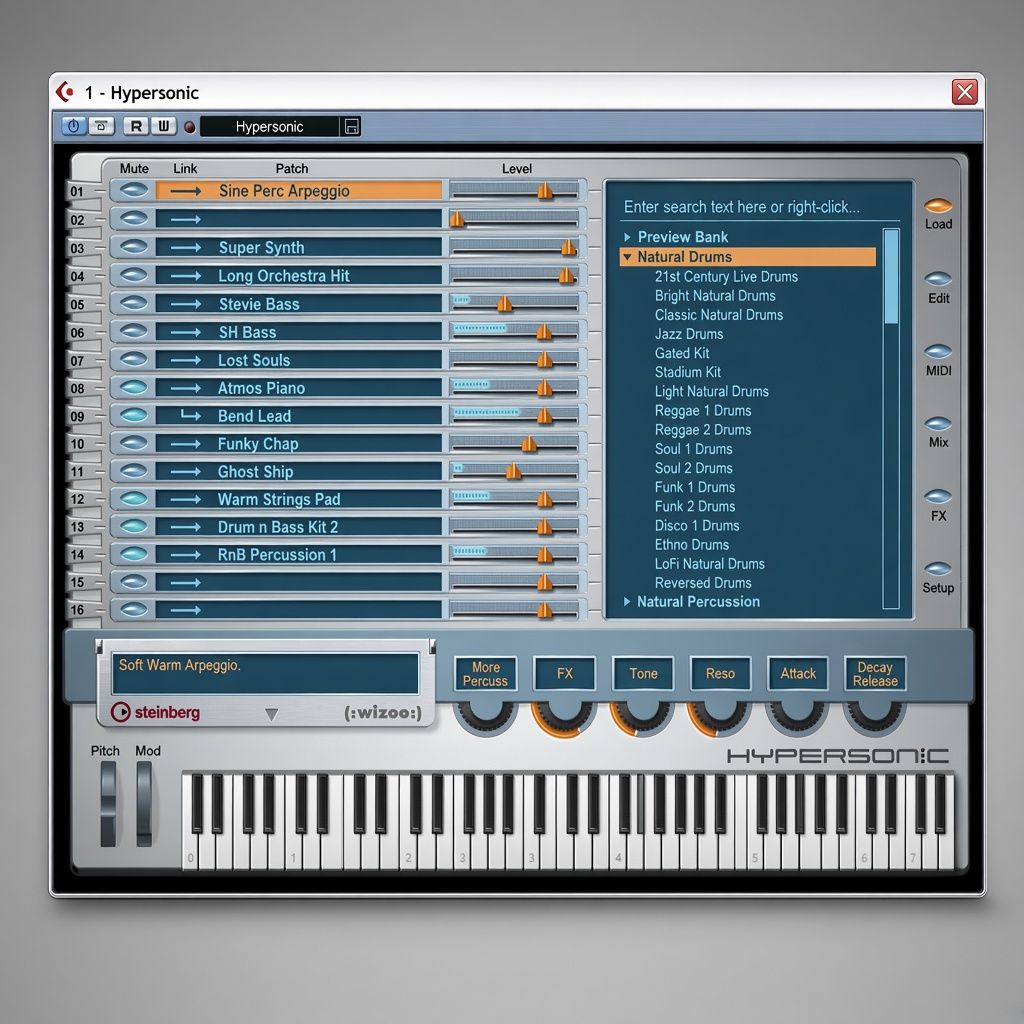This screenshot has height=1024, width=1024.
Task: Select the Lost Souls patch slot
Action: (298, 360)
